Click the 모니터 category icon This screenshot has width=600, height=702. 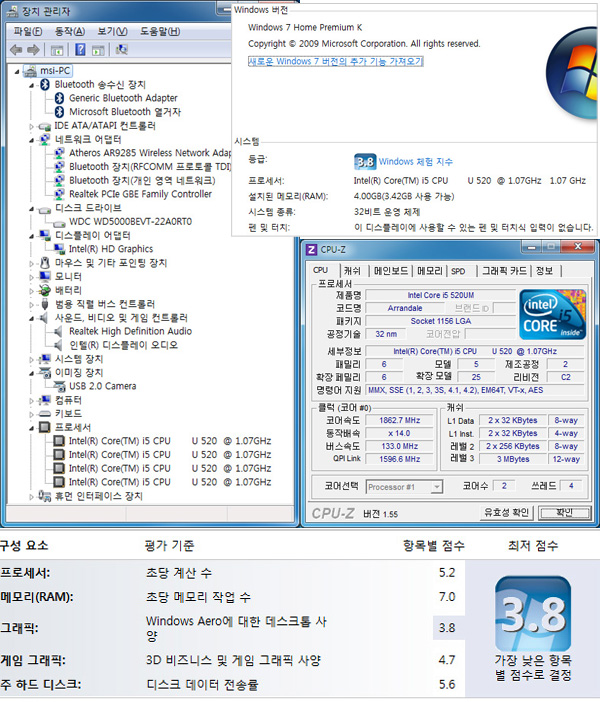[45, 277]
